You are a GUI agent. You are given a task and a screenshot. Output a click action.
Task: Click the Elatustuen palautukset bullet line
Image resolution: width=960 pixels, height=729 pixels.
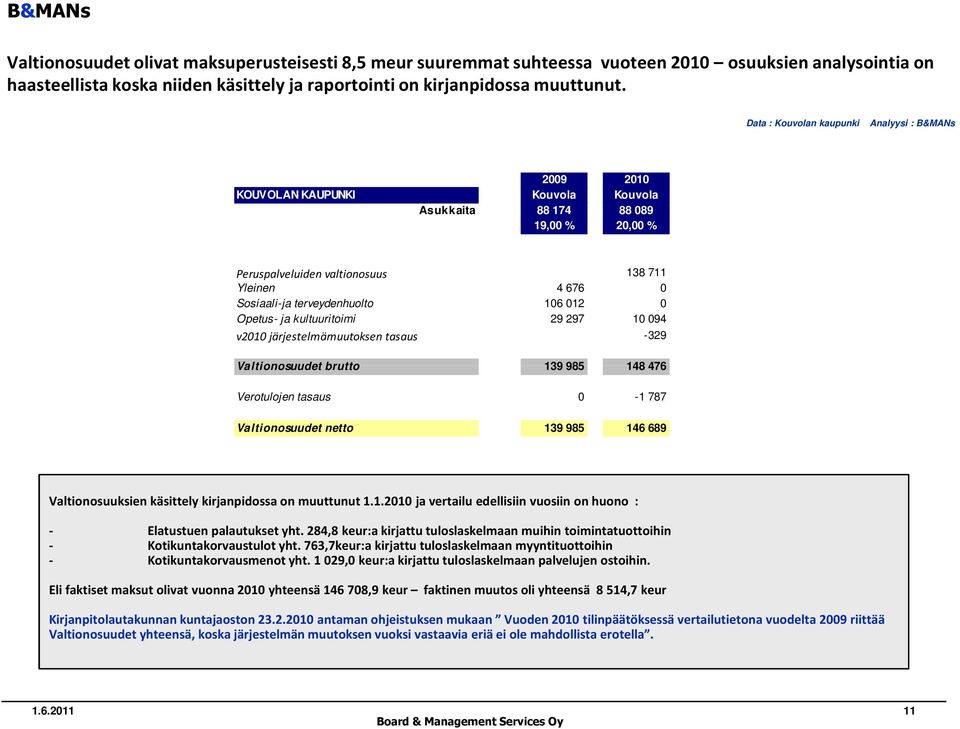(x=409, y=531)
